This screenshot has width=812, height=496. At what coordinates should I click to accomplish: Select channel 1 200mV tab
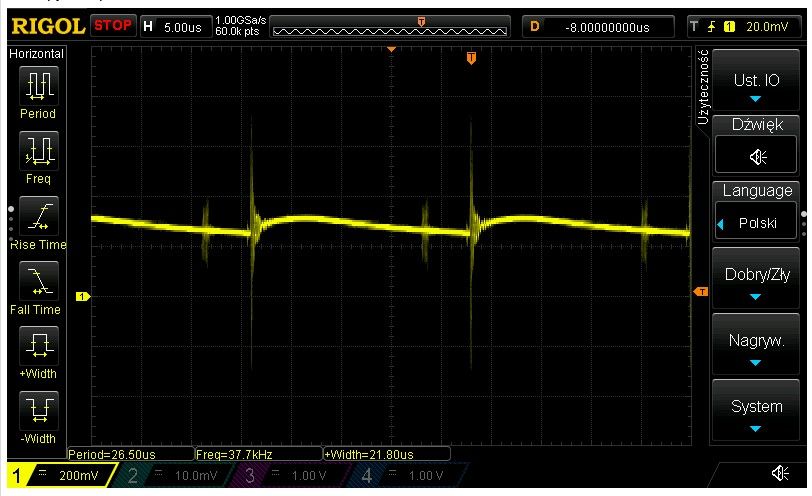(62, 475)
